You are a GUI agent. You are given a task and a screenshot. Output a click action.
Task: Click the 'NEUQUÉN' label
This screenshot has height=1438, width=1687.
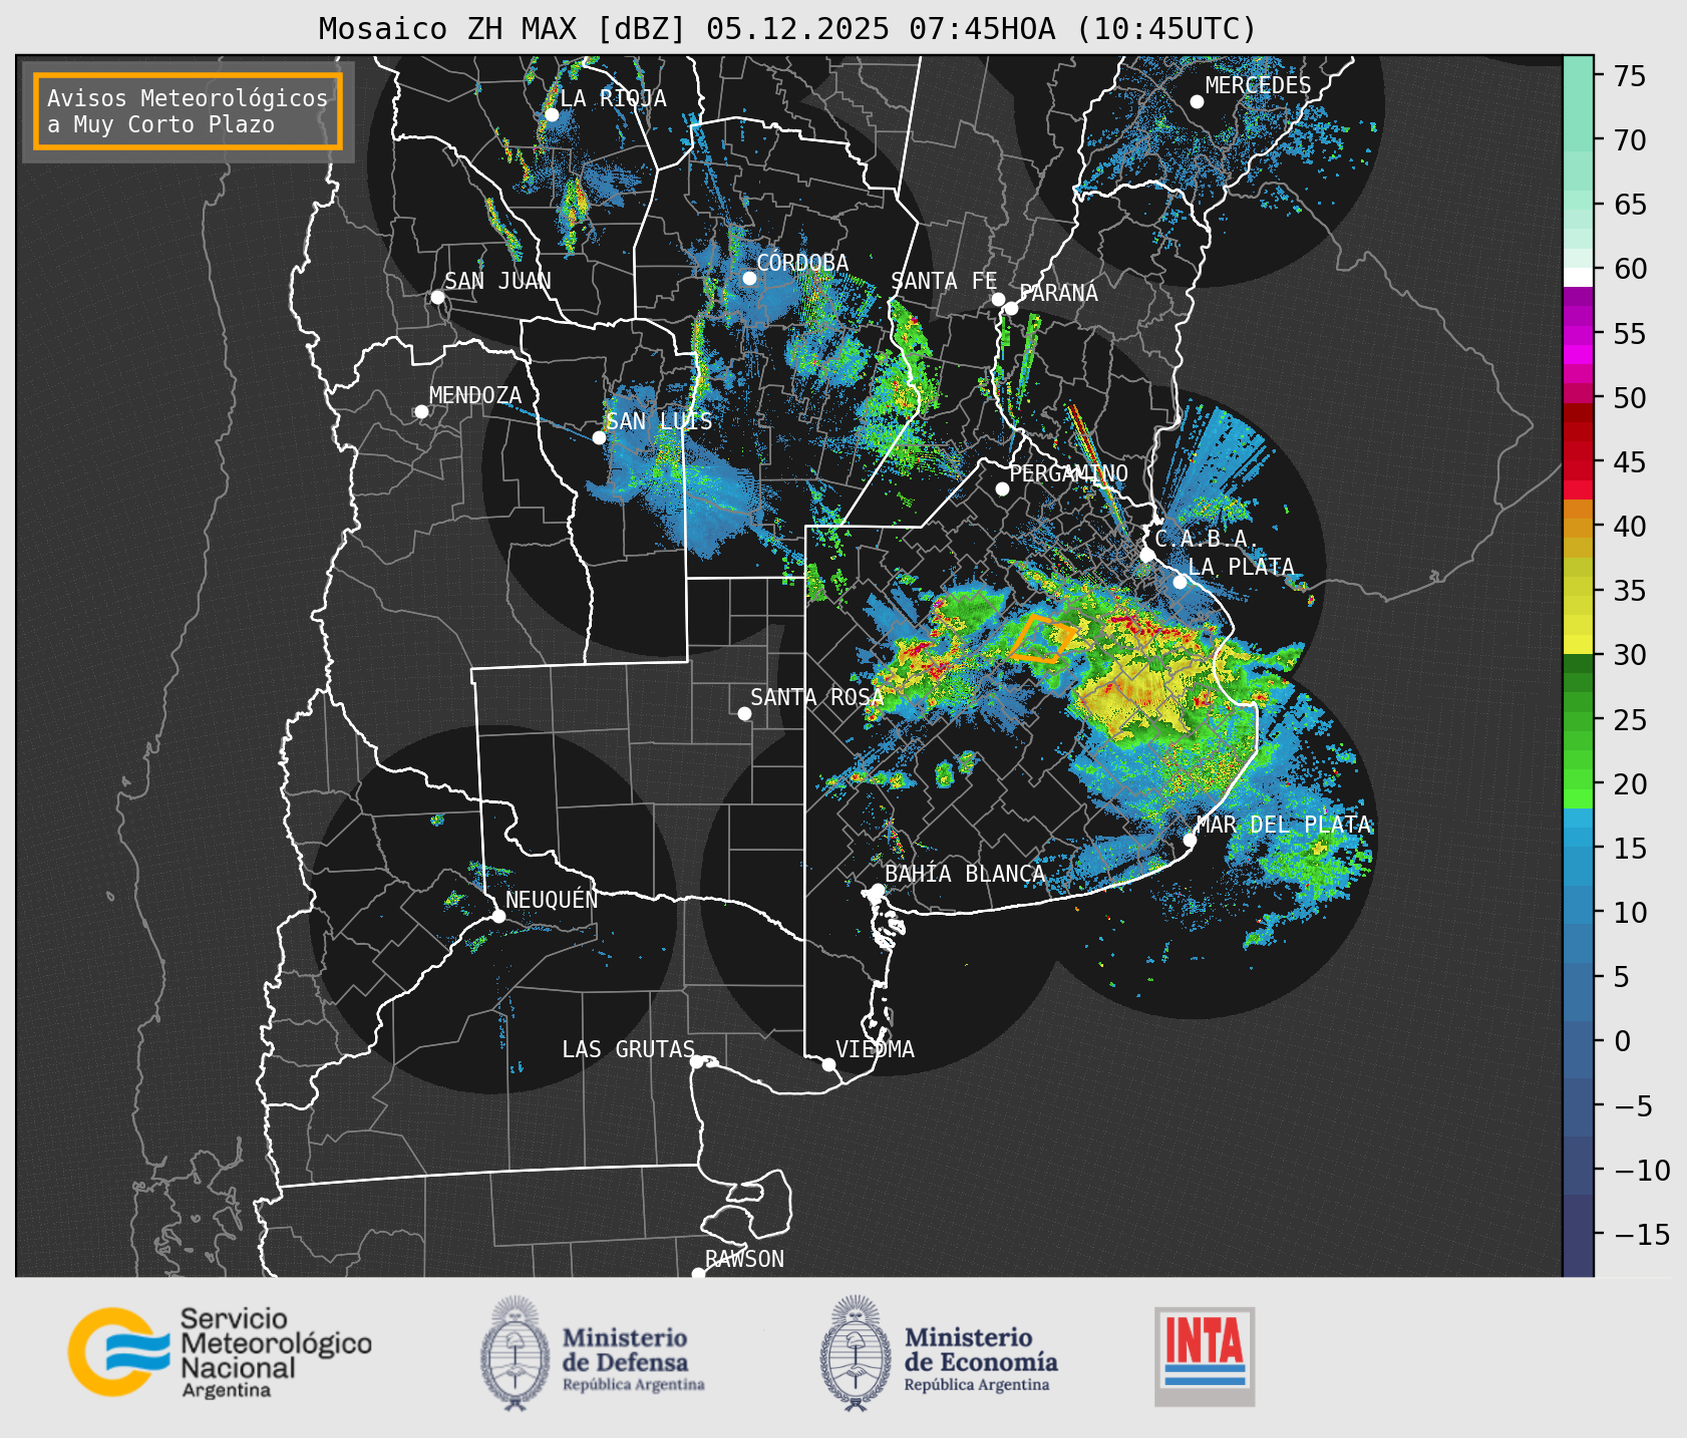tap(552, 899)
